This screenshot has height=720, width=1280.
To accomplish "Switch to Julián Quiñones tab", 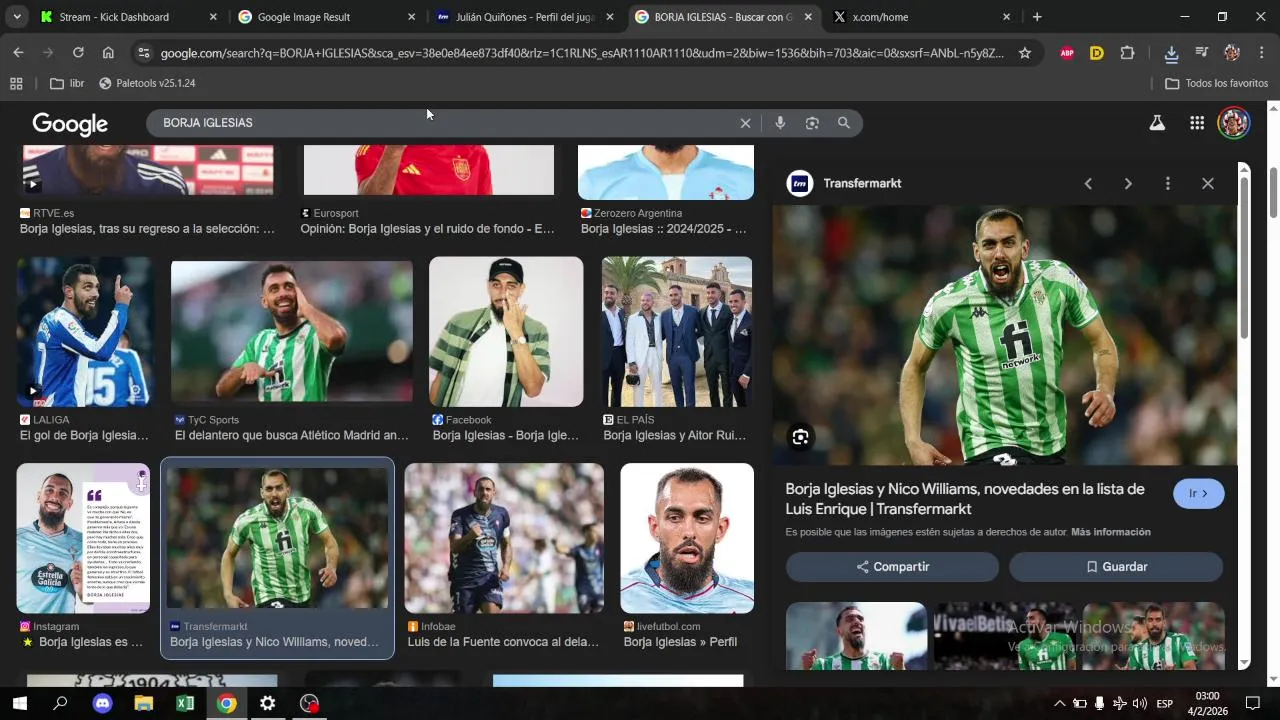I will (524, 17).
